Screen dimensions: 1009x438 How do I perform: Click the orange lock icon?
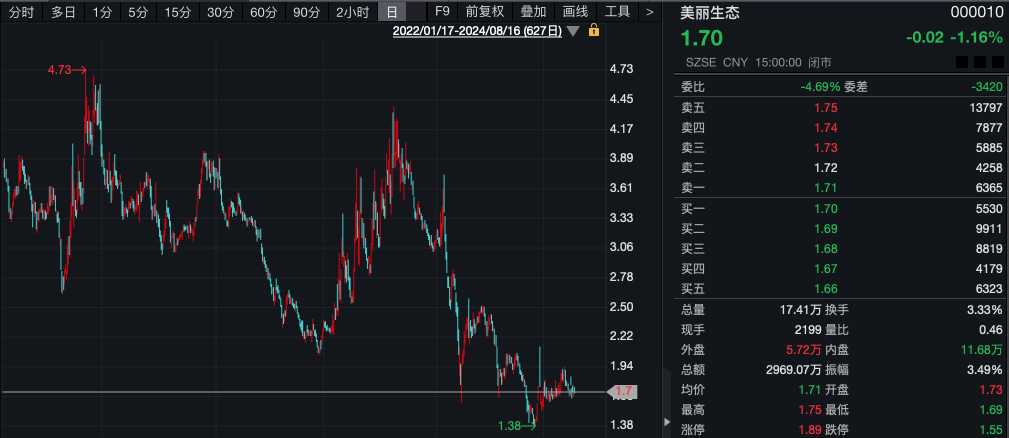pyautogui.click(x=594, y=31)
